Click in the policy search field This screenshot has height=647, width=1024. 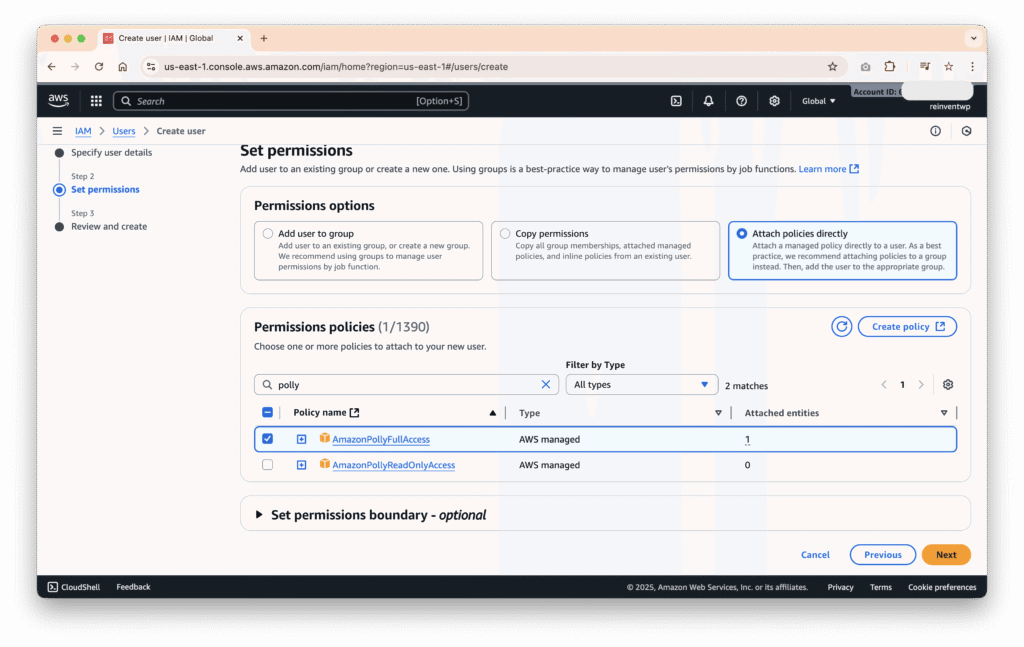tap(400, 385)
